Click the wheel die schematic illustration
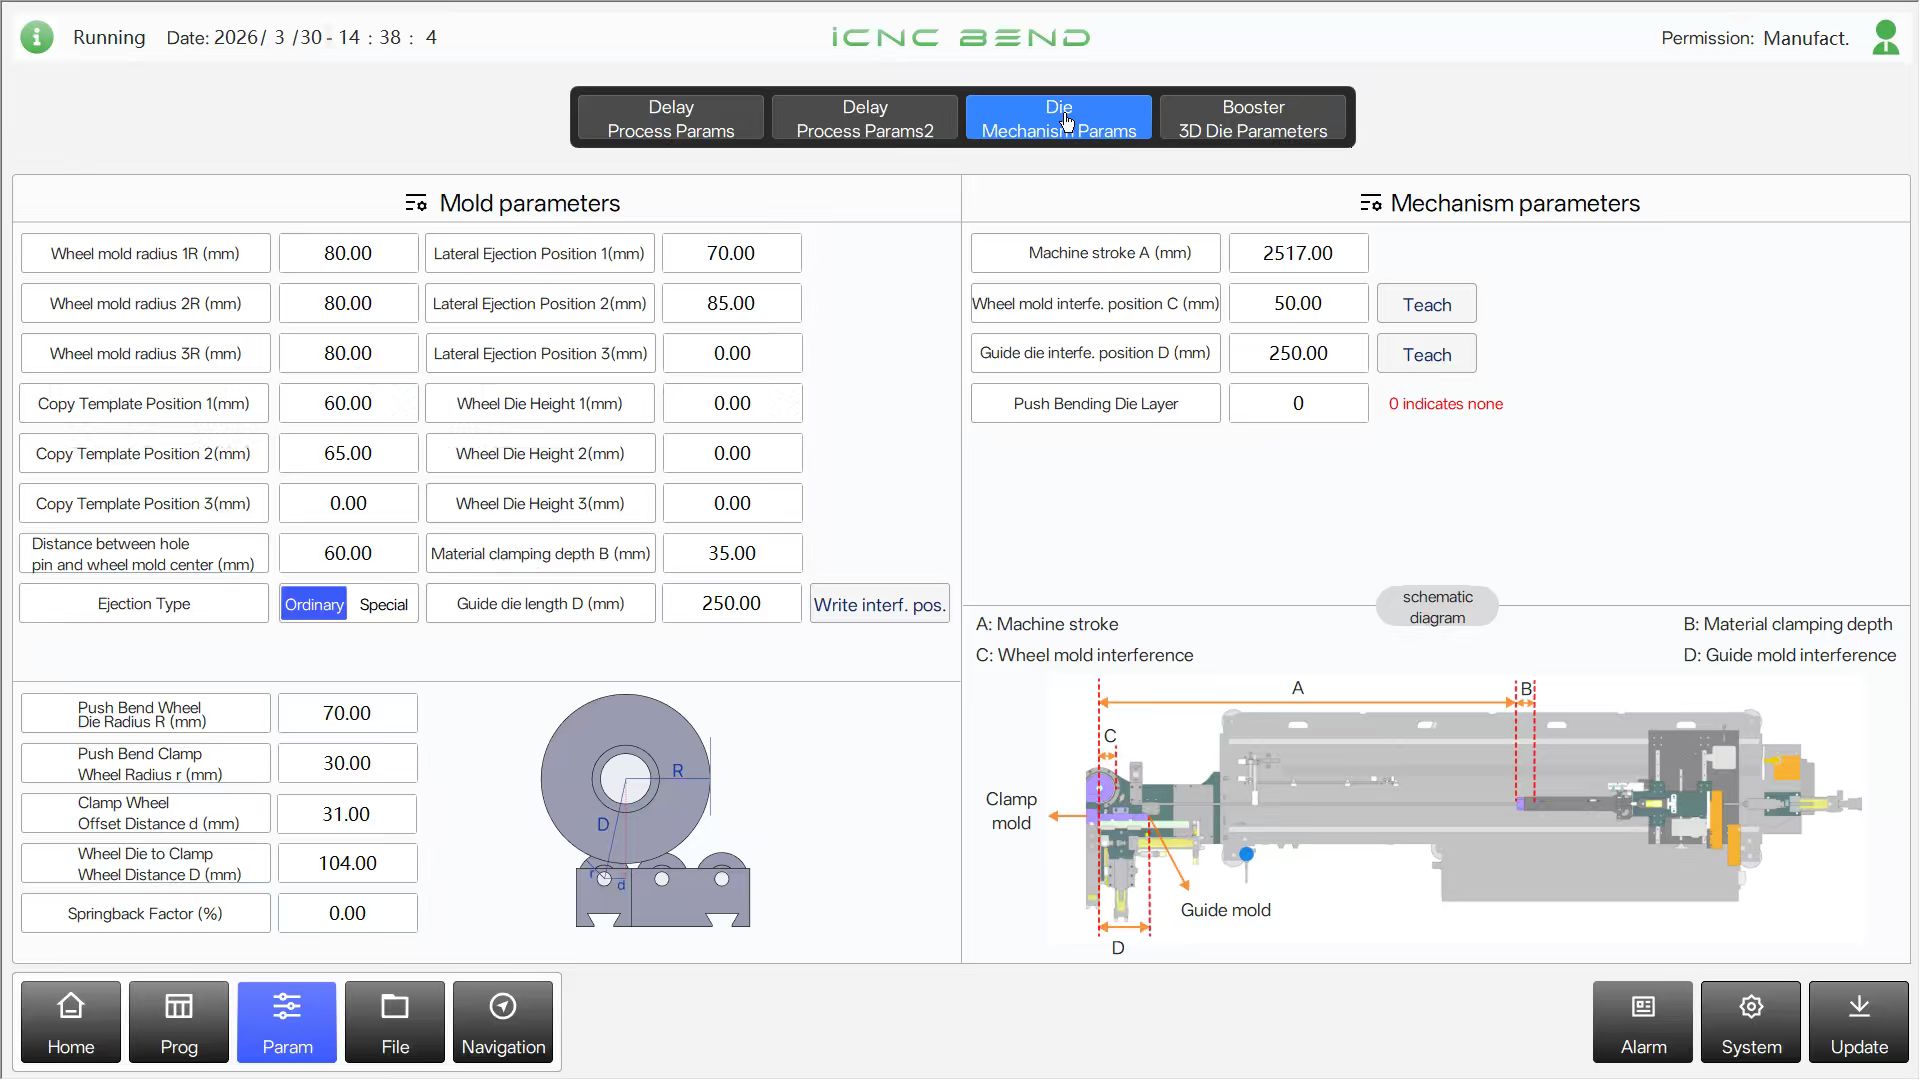 645,810
